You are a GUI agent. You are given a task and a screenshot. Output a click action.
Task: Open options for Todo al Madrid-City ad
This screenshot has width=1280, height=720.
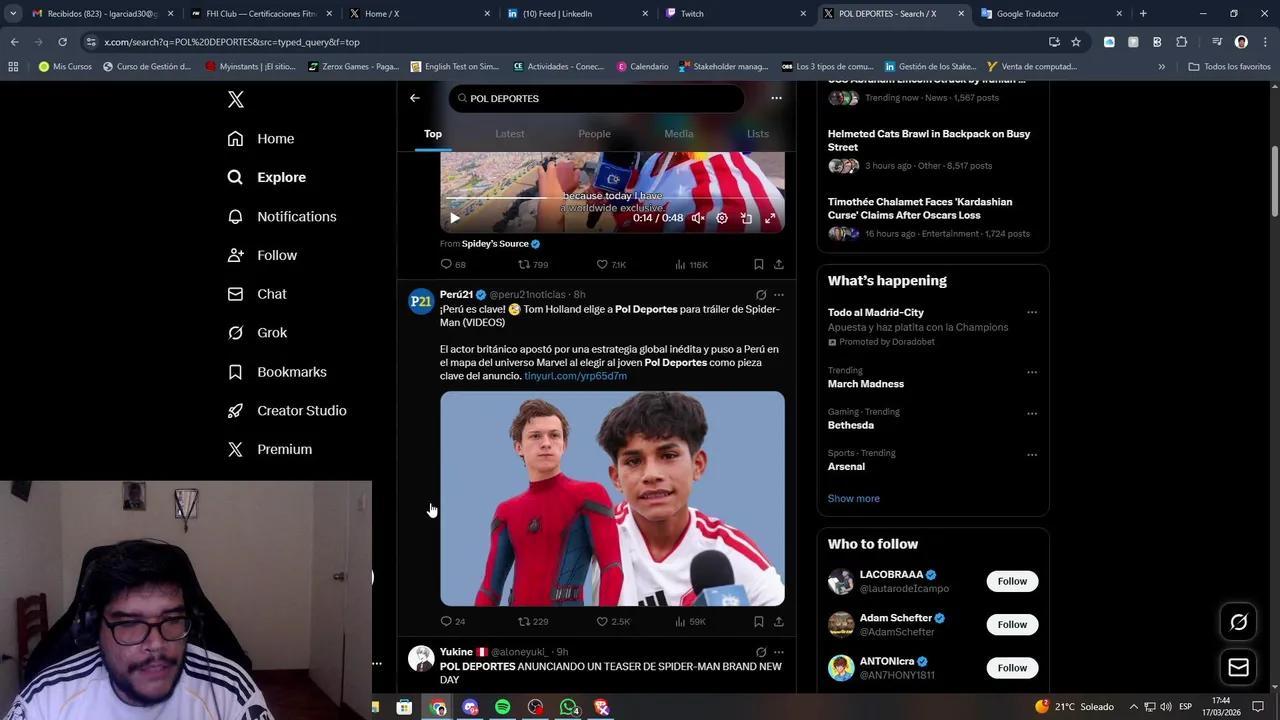pyautogui.click(x=1032, y=313)
